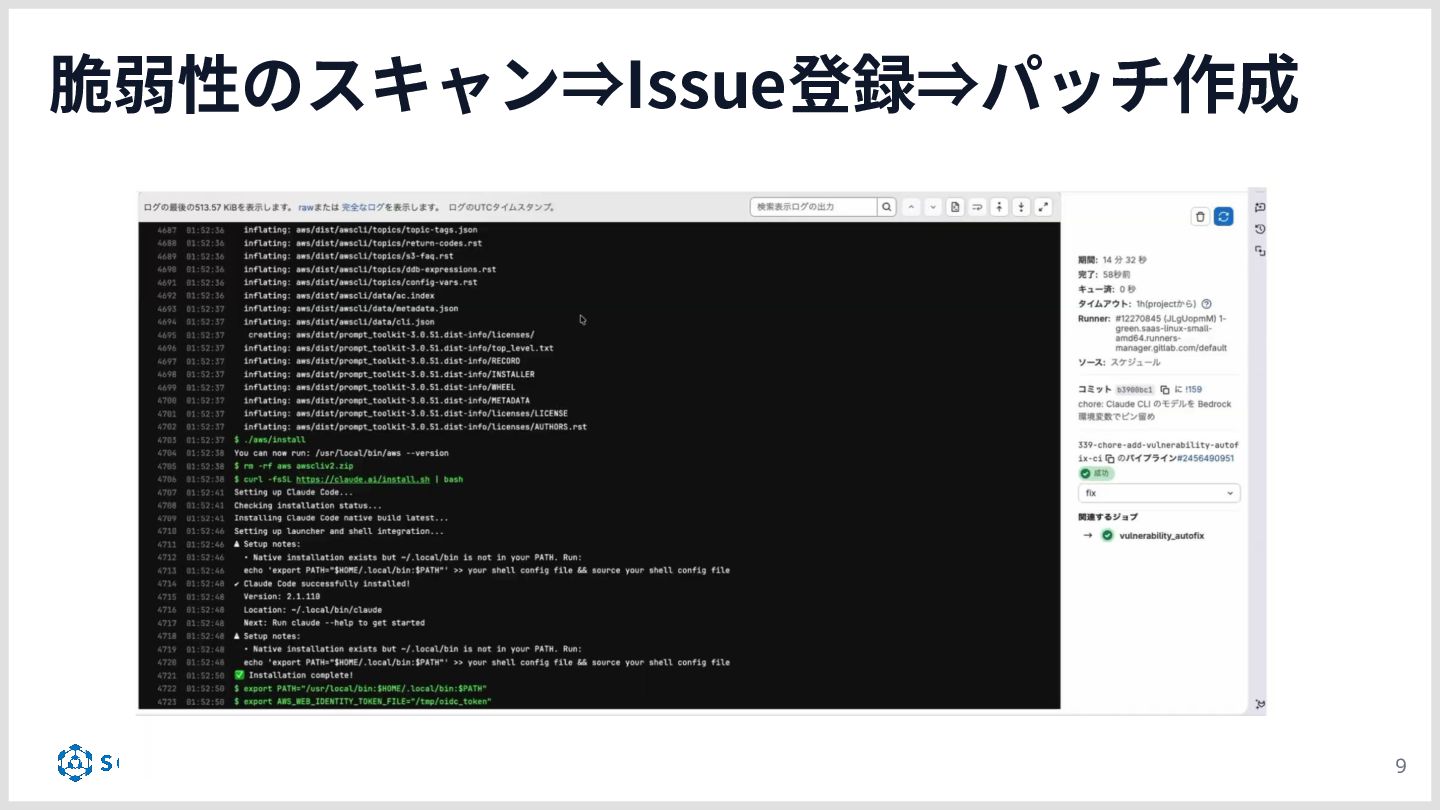Viewport: 1440px width, 810px height.
Task: Open merge request !159 link
Action: pyautogui.click(x=1194, y=390)
